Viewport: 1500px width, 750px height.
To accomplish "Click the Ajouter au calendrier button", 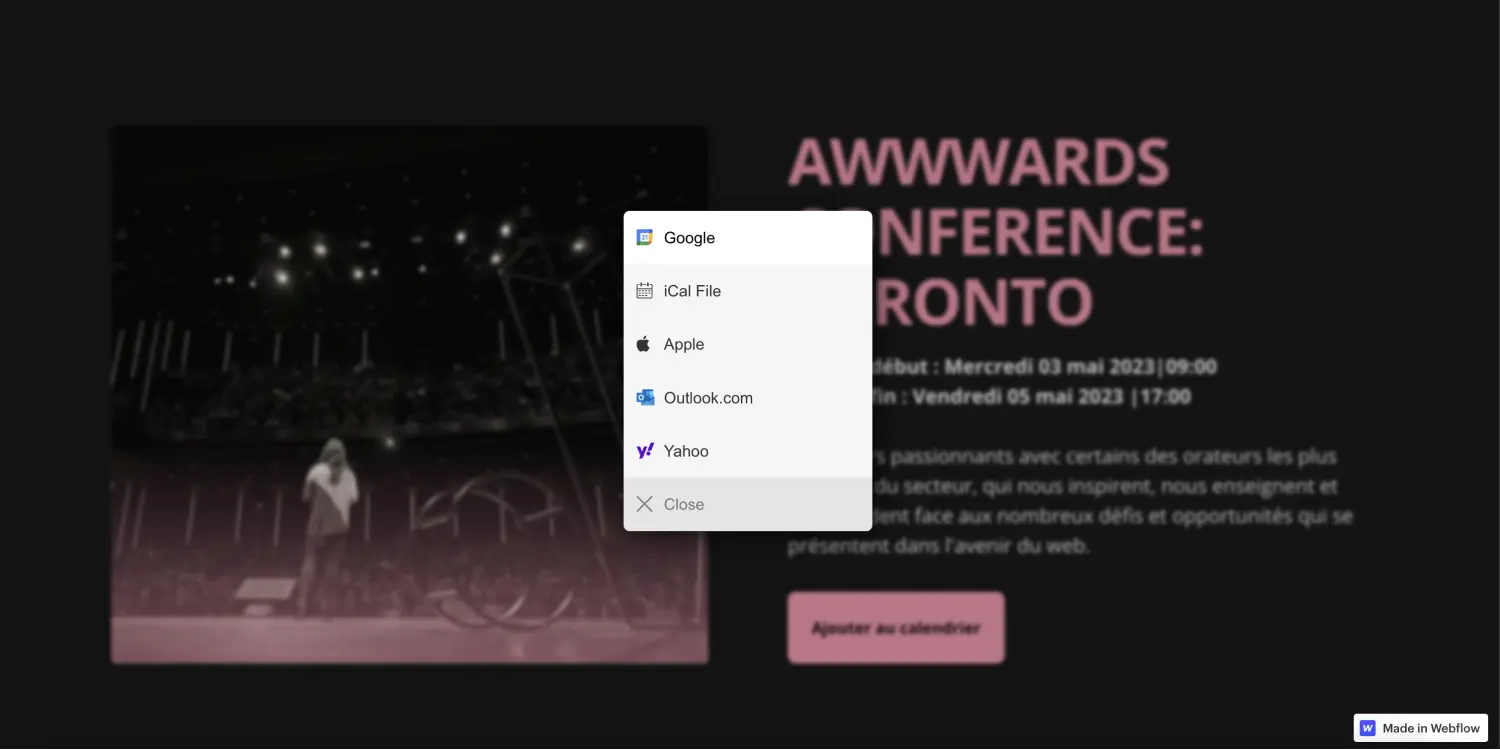I will [896, 628].
